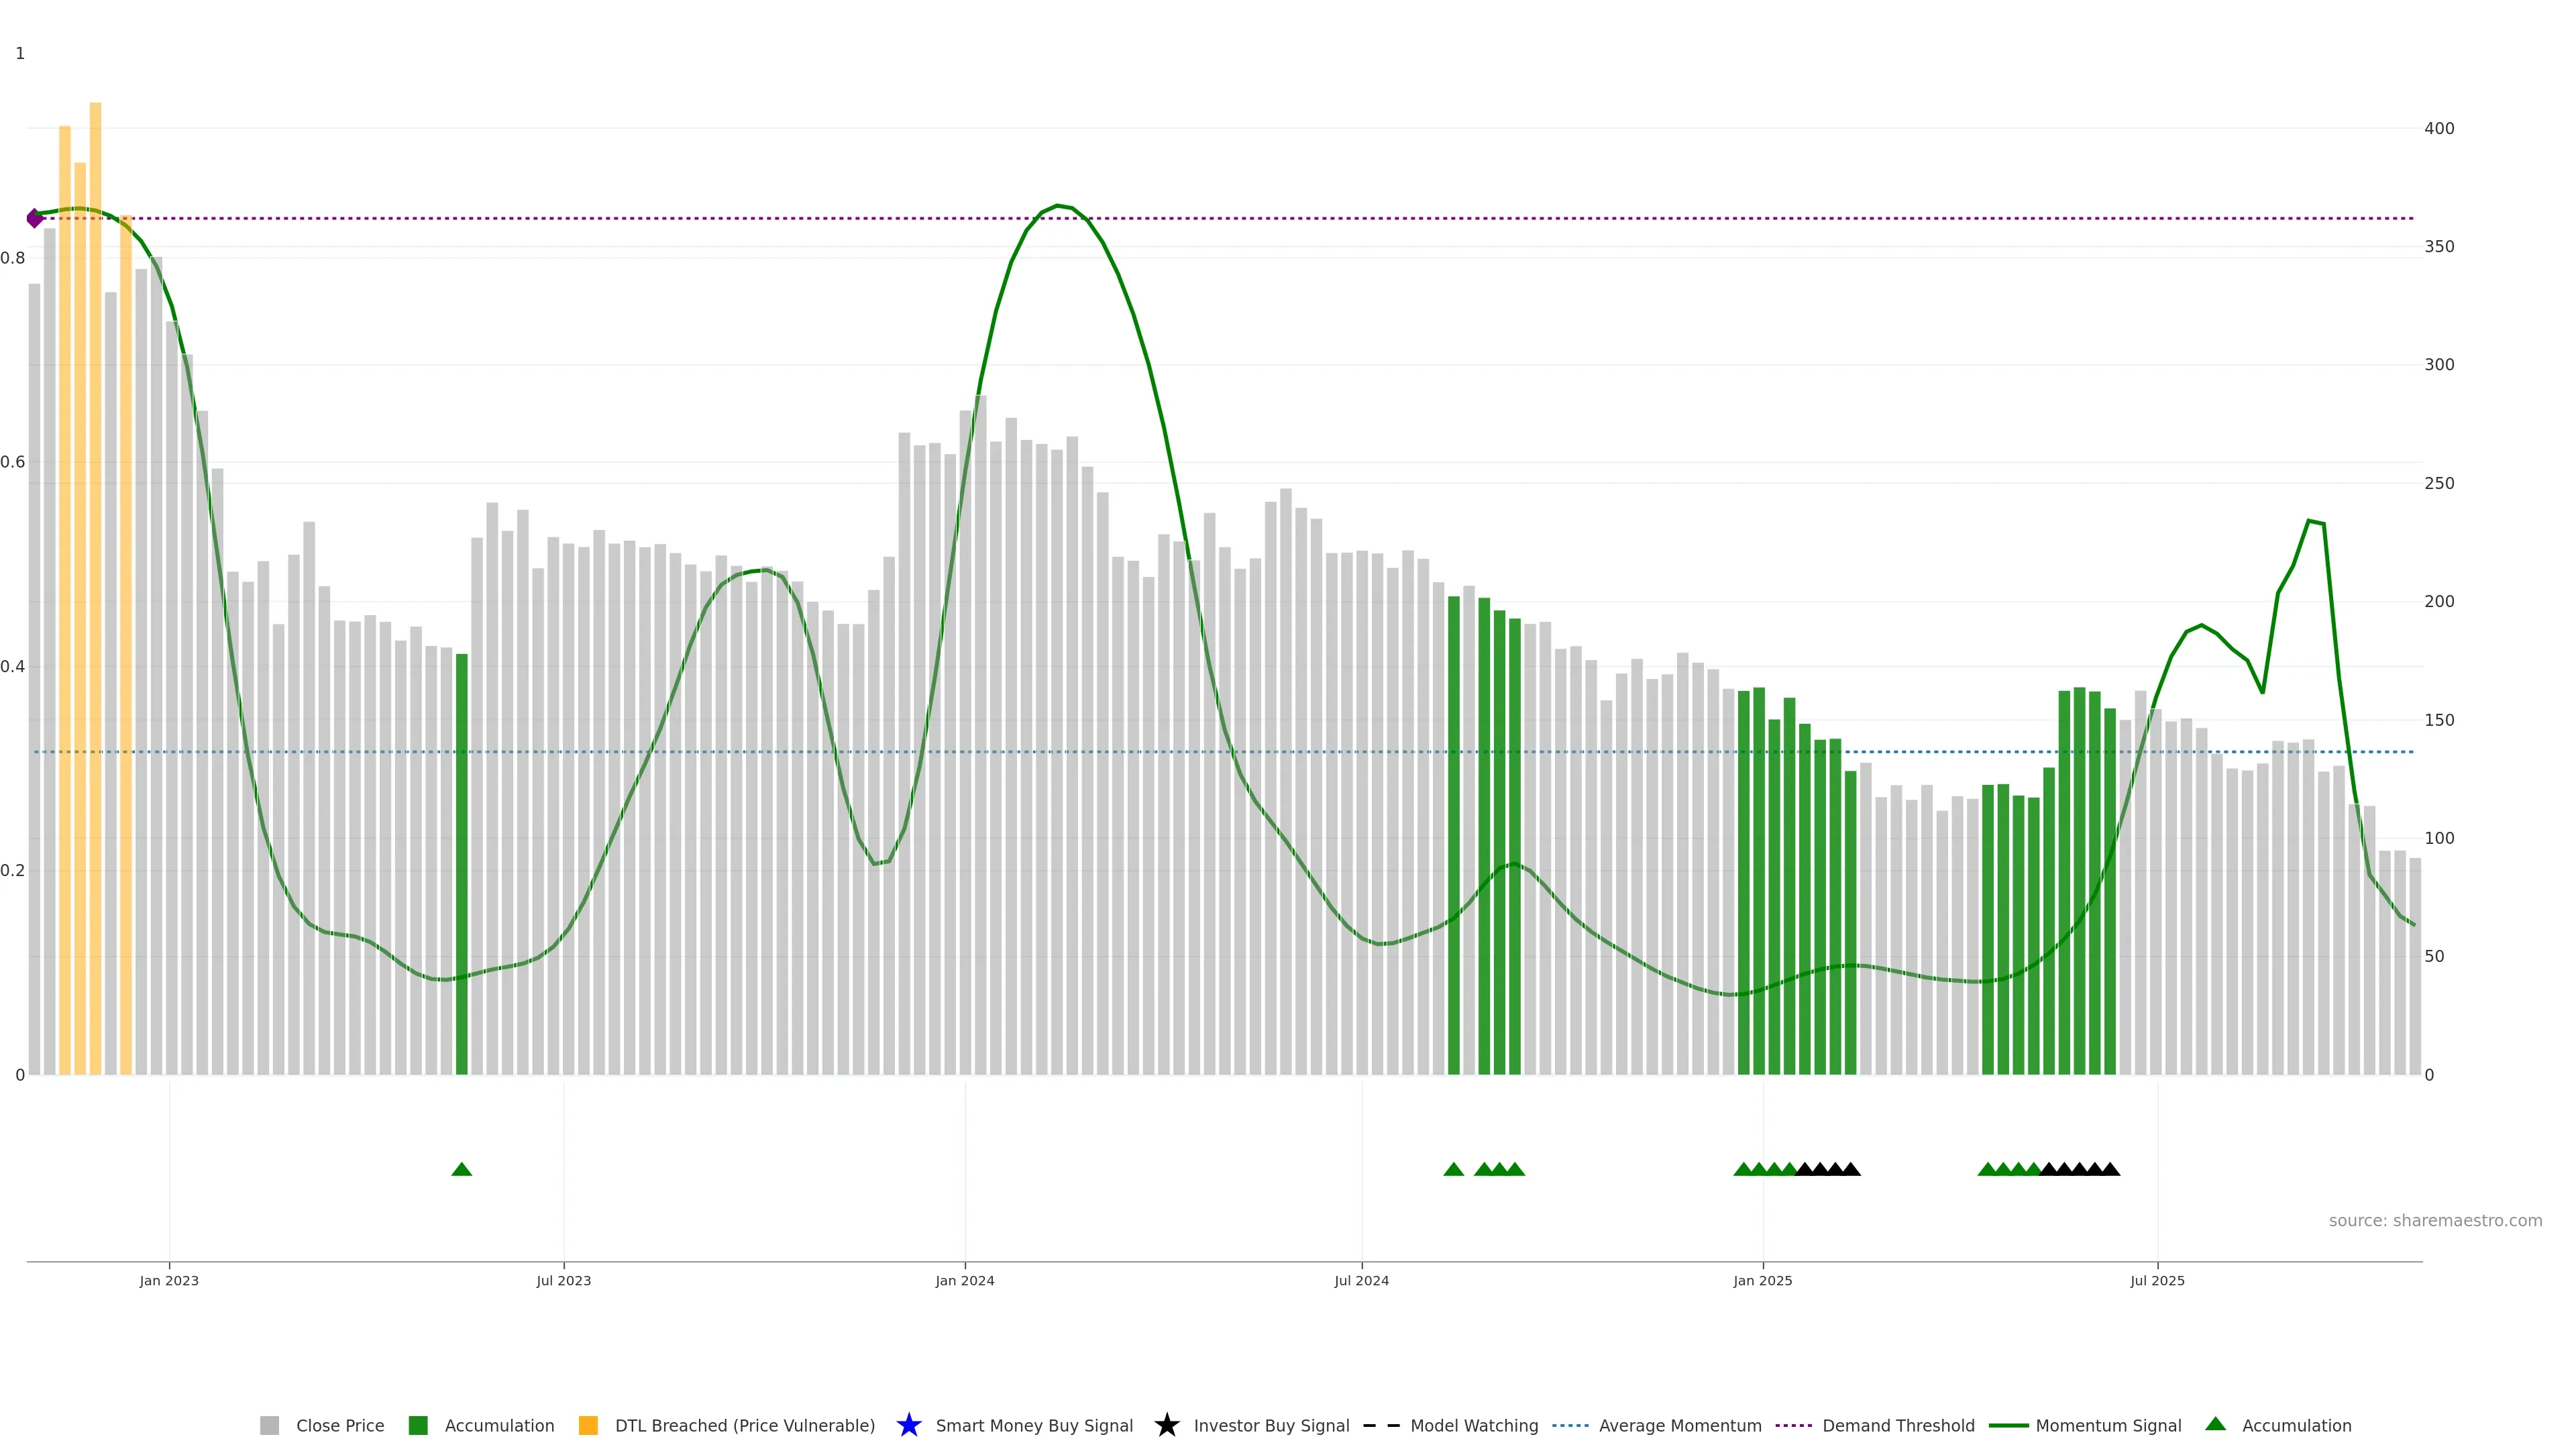2576x1449 pixels.
Task: Click the orange DTL Breached legend swatch
Action: (588, 1425)
